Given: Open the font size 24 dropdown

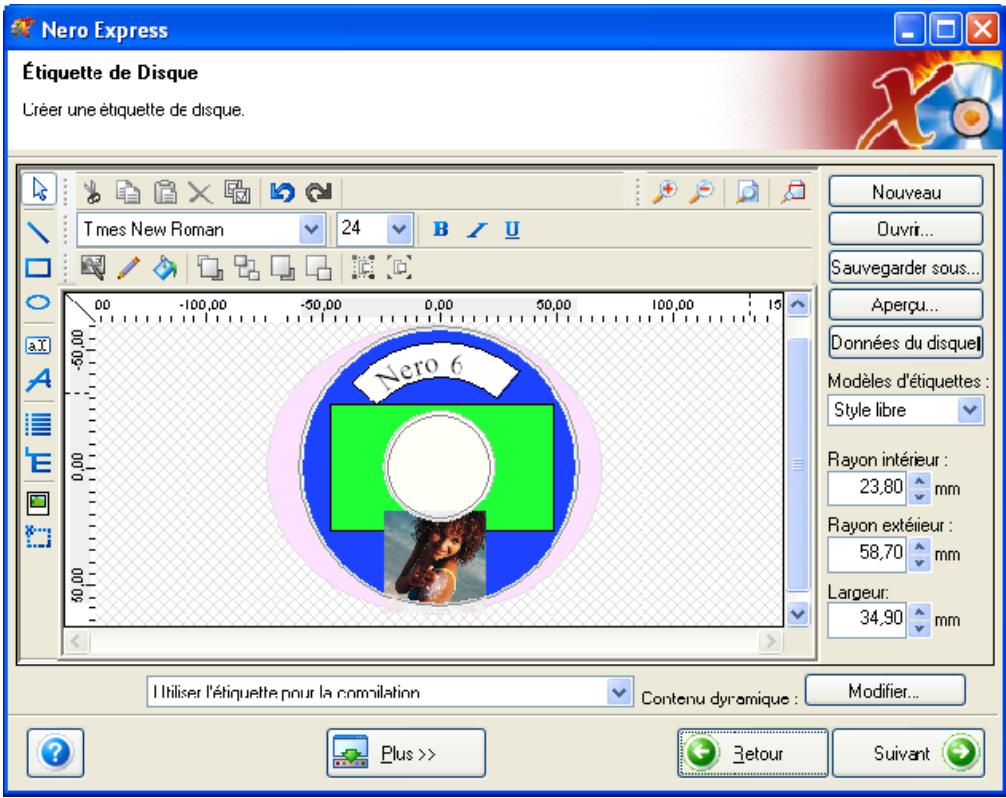Looking at the screenshot, I should point(399,229).
